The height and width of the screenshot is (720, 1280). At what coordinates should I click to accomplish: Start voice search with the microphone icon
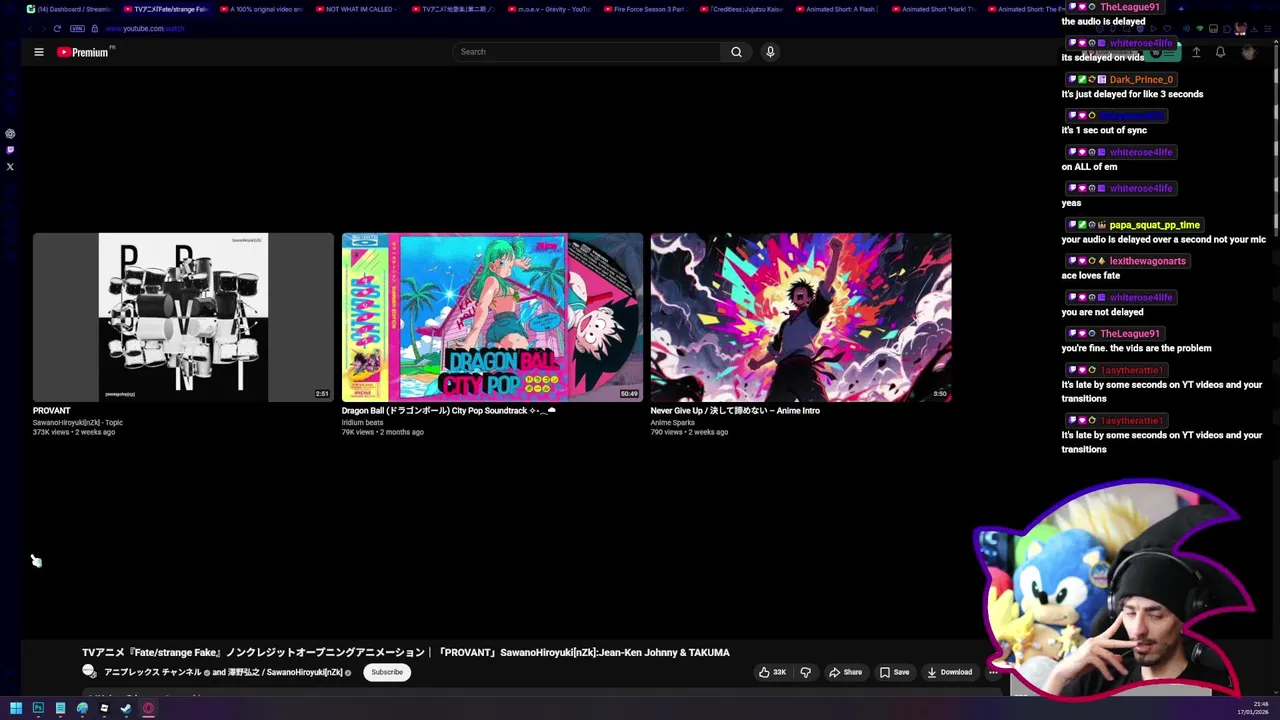click(770, 52)
